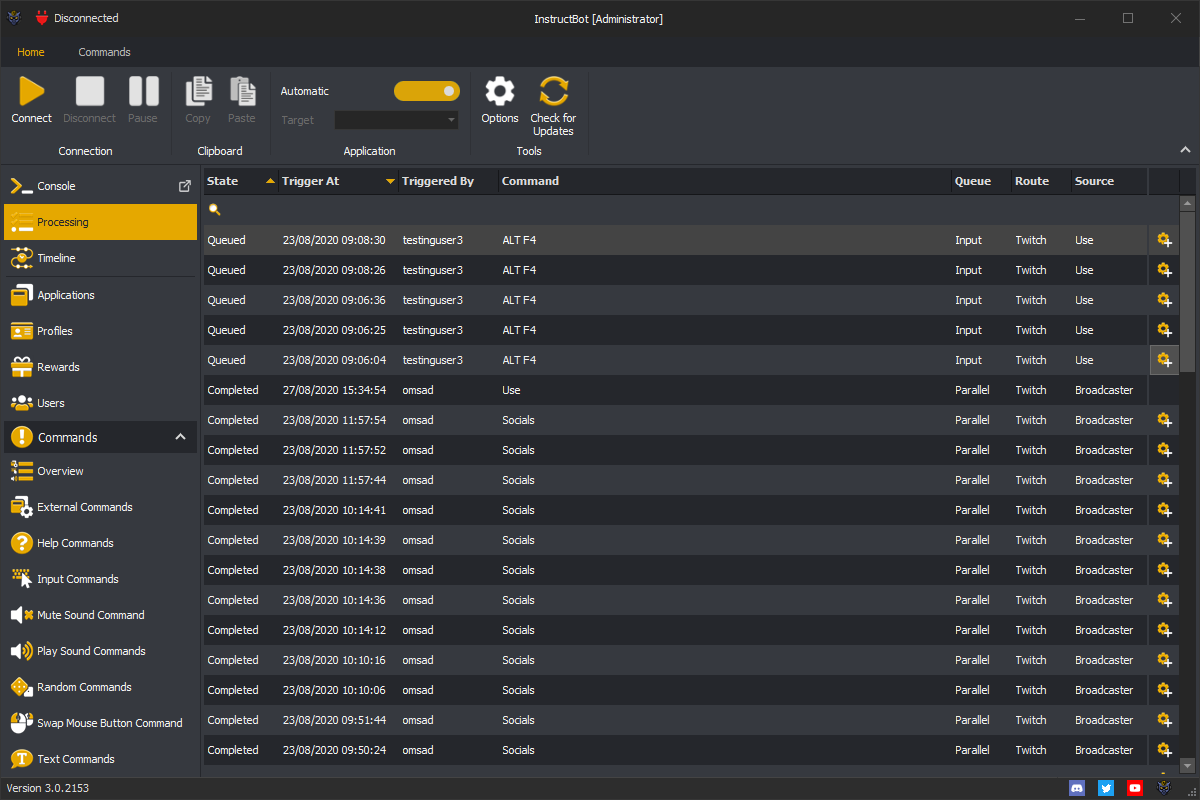Pop out the Console into a separate window
This screenshot has height=800, width=1200.
(185, 186)
